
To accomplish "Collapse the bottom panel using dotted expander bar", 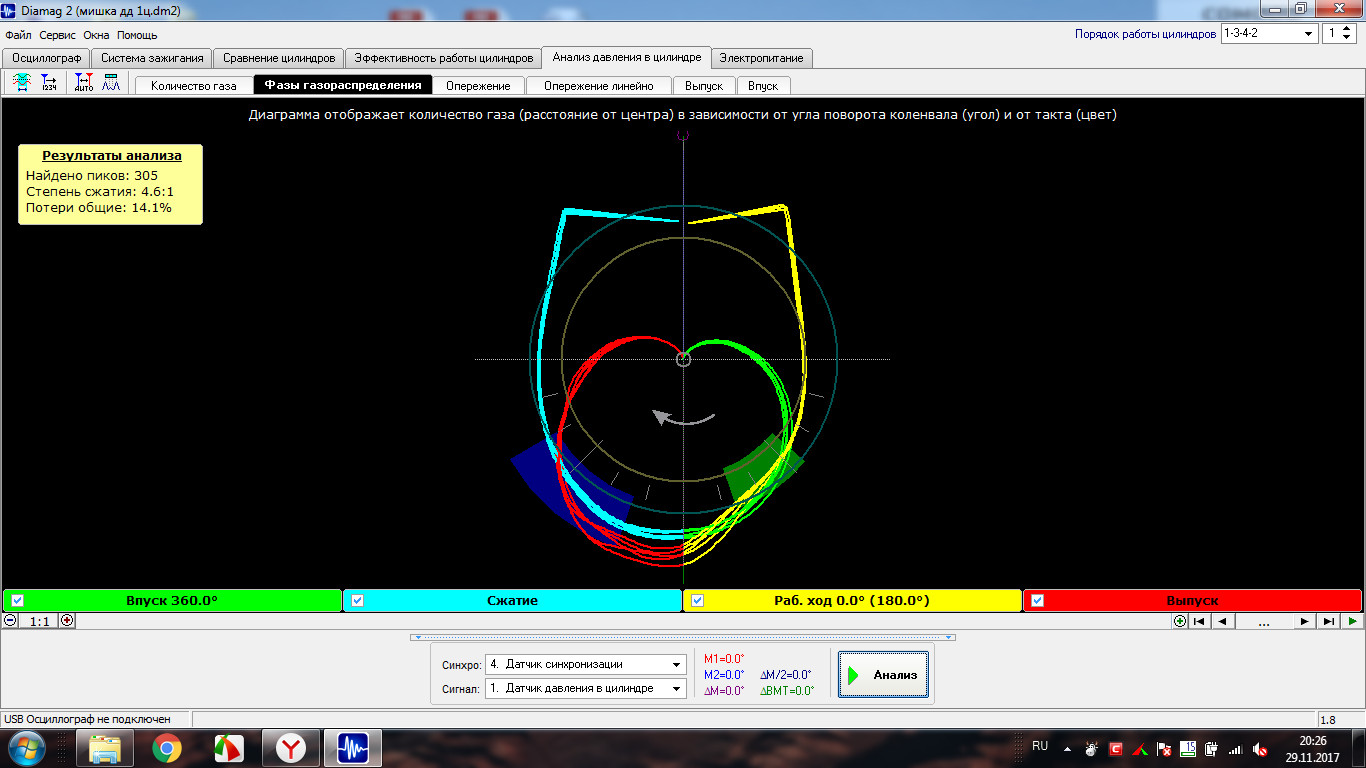I will coord(683,637).
